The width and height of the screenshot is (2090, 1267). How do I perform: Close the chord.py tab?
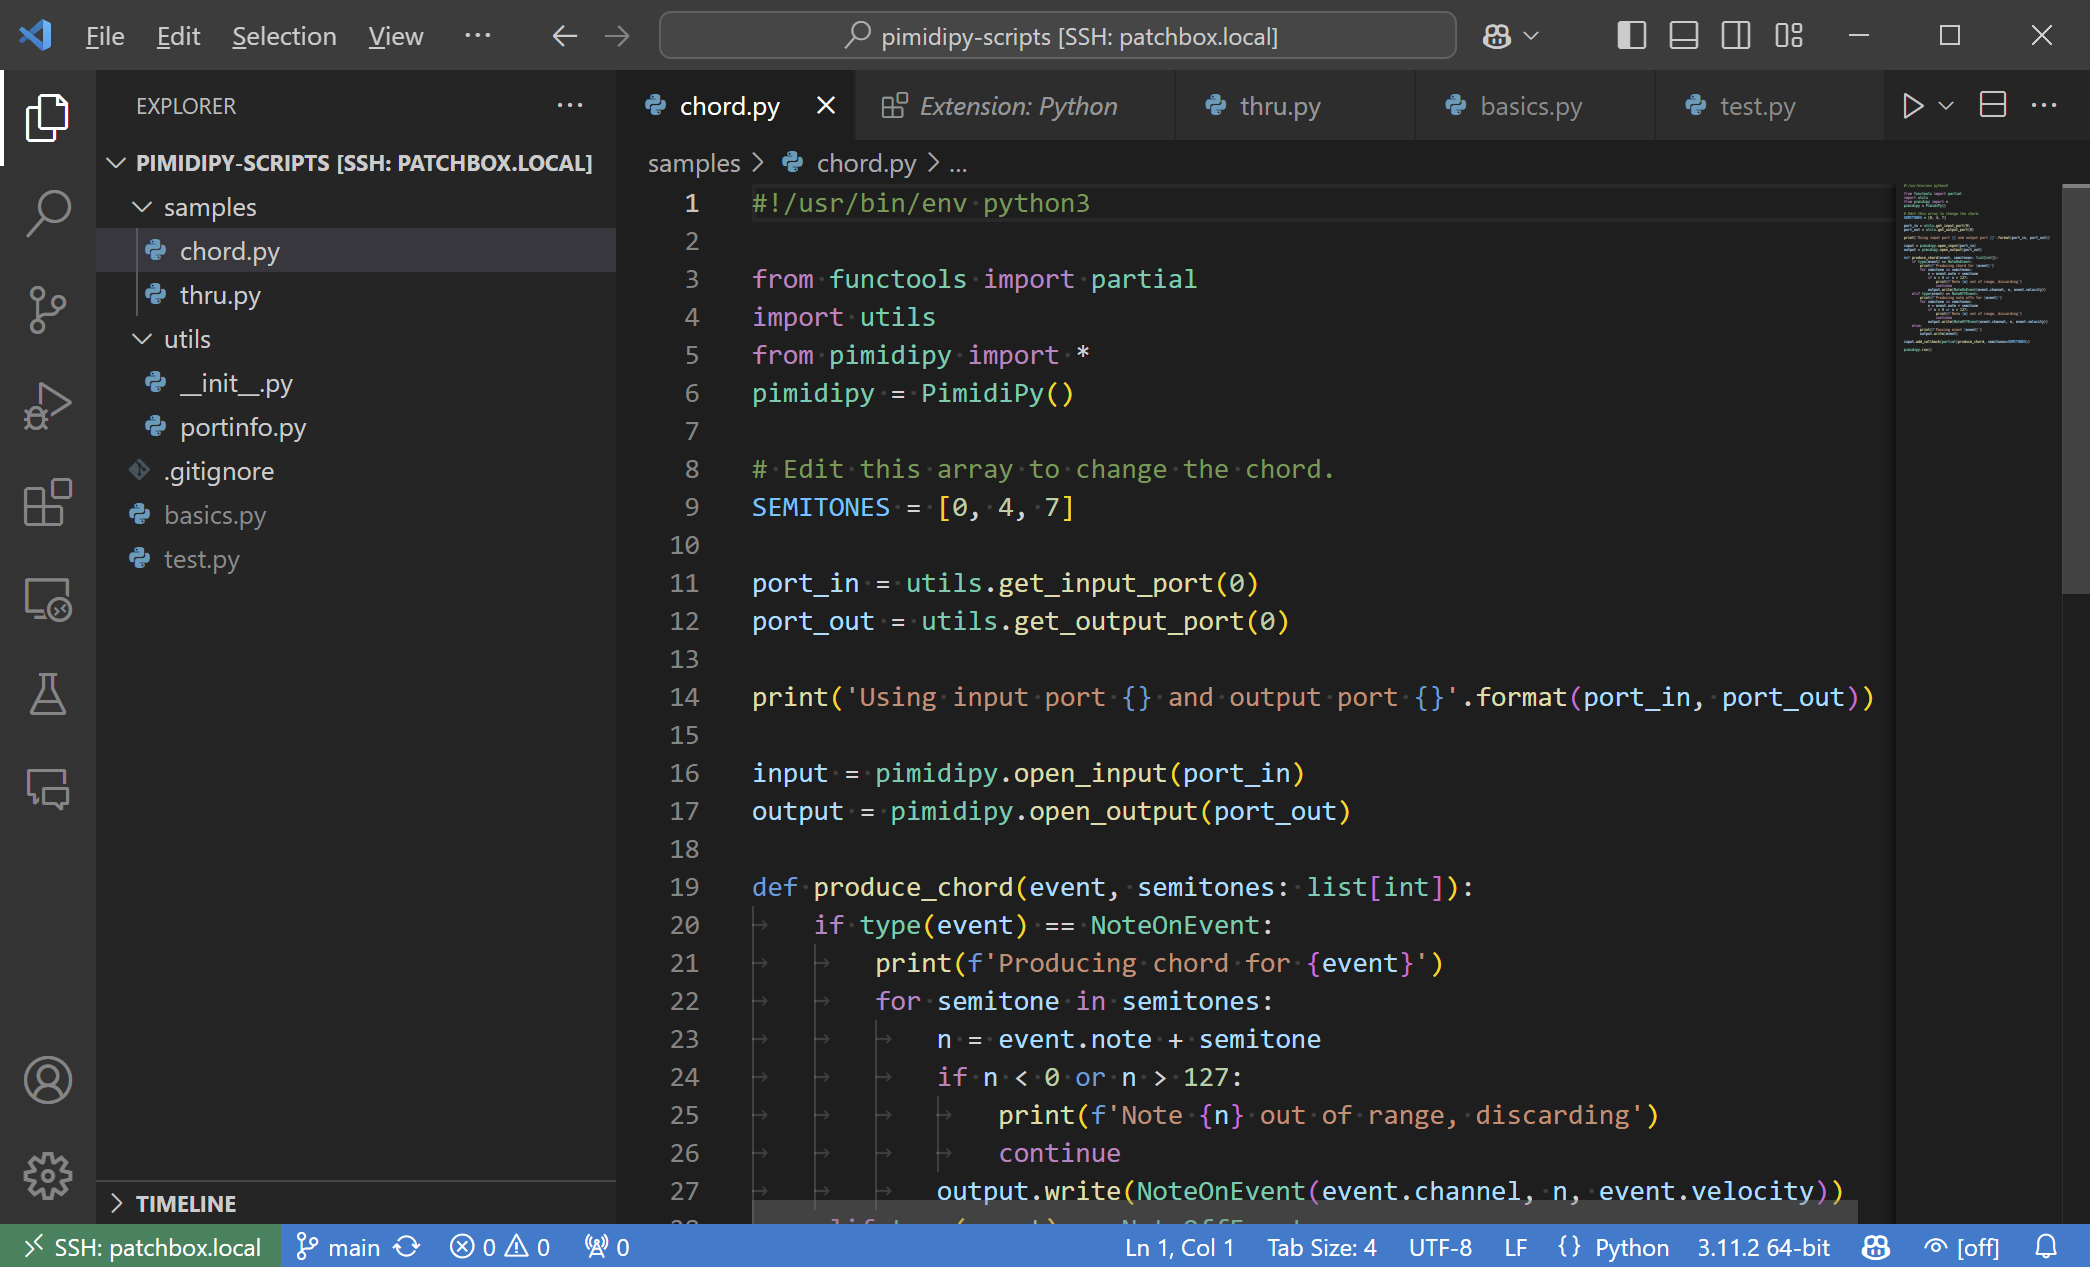pos(826,105)
